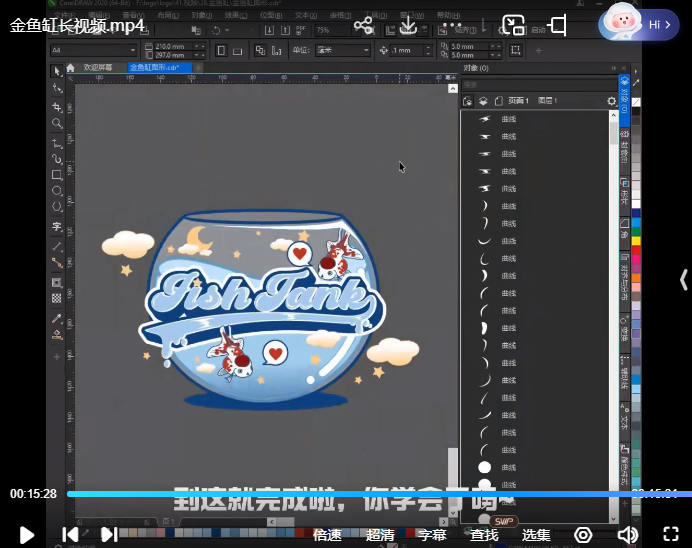692x548 pixels.
Task: Open the 字幕 subtitle options
Action: (432, 535)
